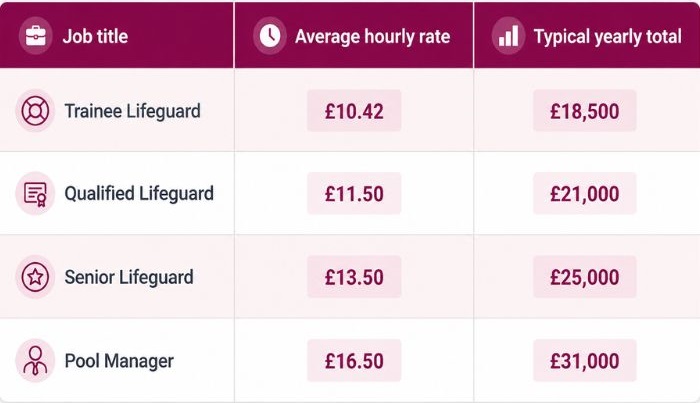Image resolution: width=700 pixels, height=403 pixels.
Task: Select the Trainee Lifeguard job title text
Action: [133, 111]
